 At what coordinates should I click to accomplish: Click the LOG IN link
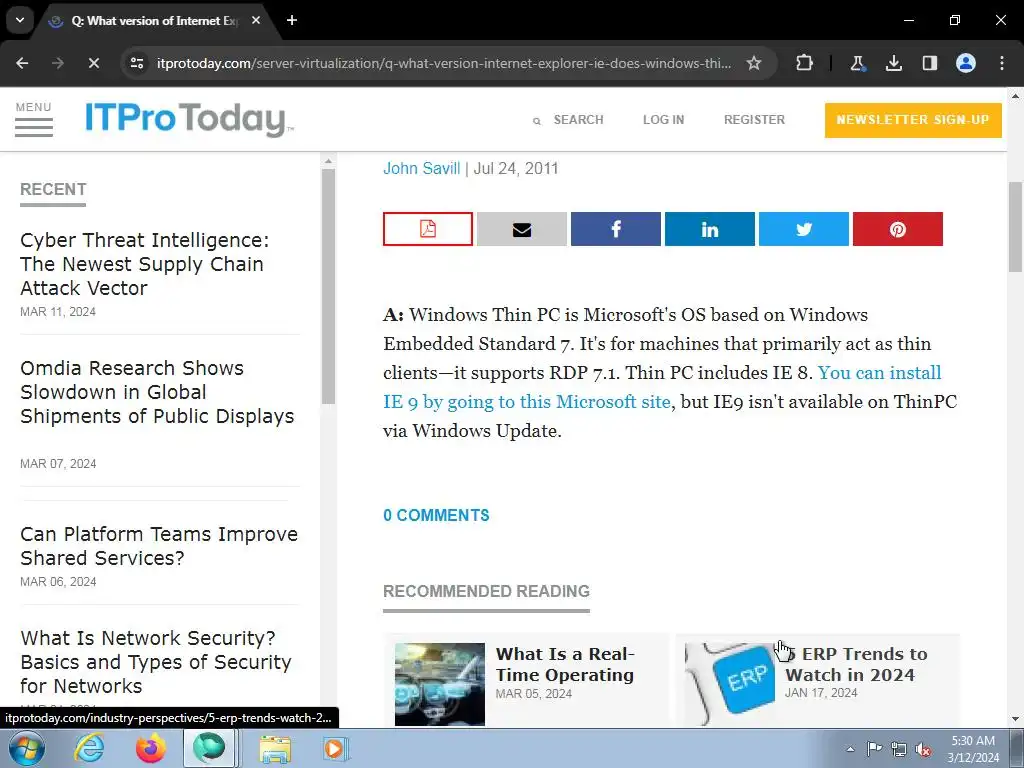[664, 120]
